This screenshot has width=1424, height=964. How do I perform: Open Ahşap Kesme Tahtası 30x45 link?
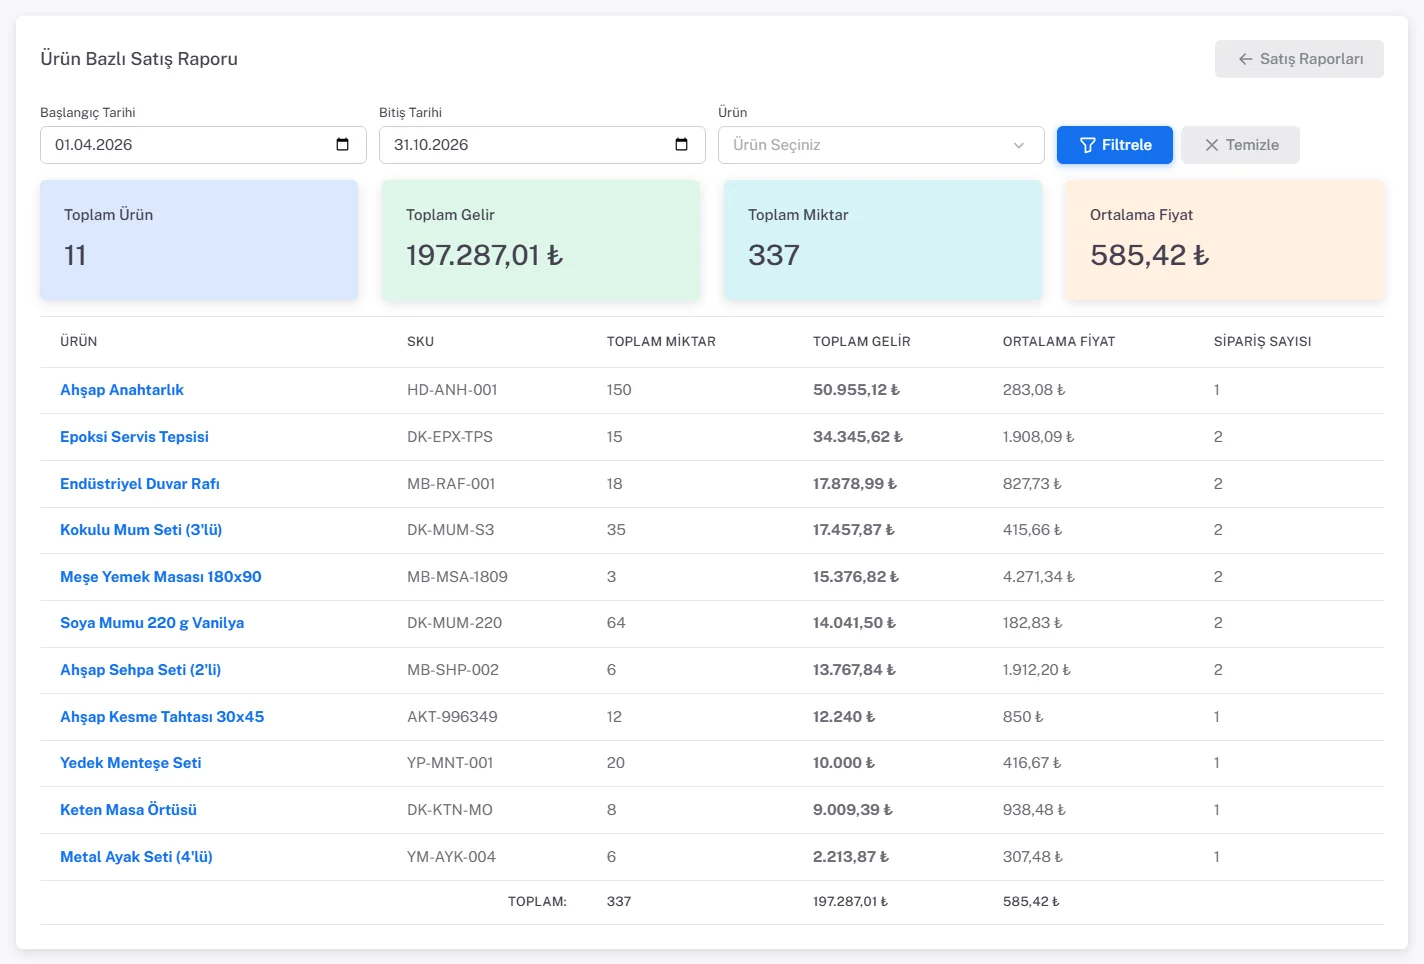click(162, 717)
